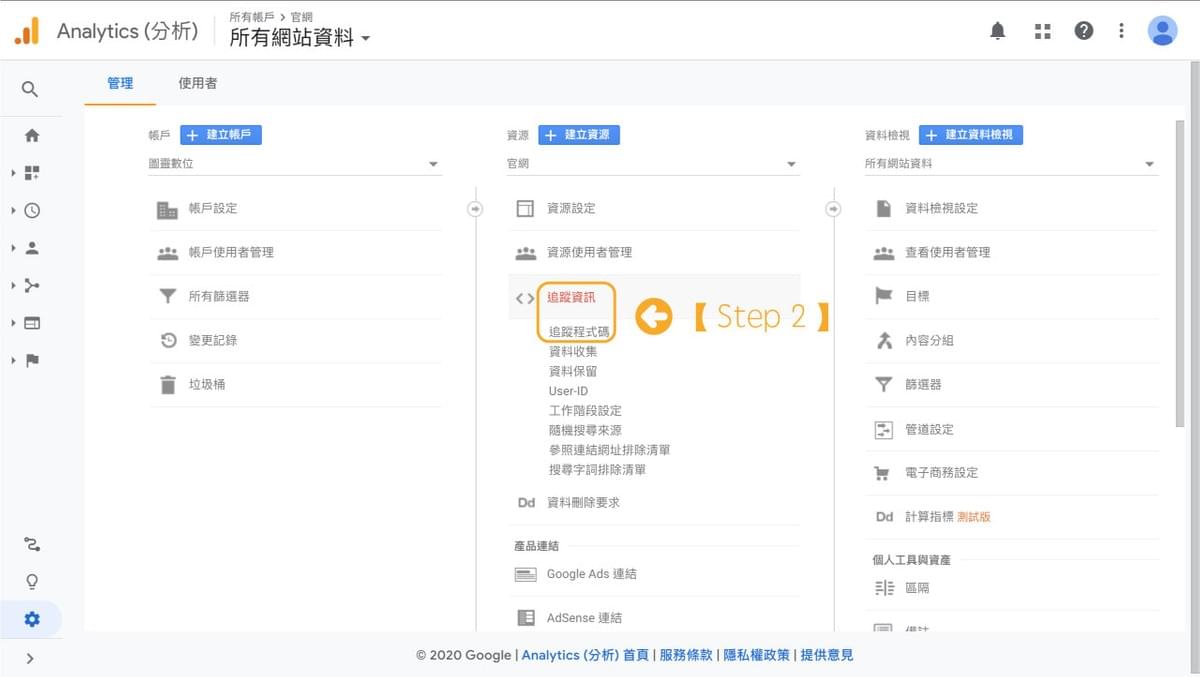Click the search magnifier in sidebar
Image resolution: width=1200 pixels, height=677 pixels.
30,89
